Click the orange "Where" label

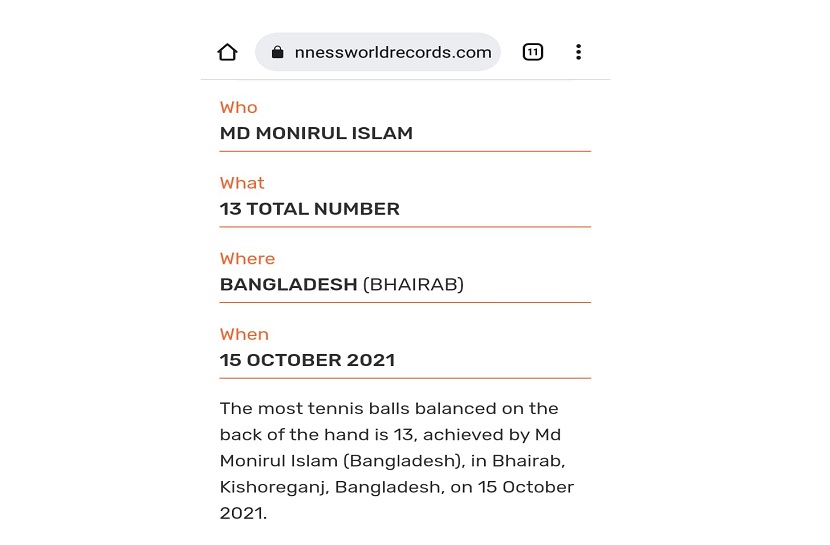pos(247,258)
